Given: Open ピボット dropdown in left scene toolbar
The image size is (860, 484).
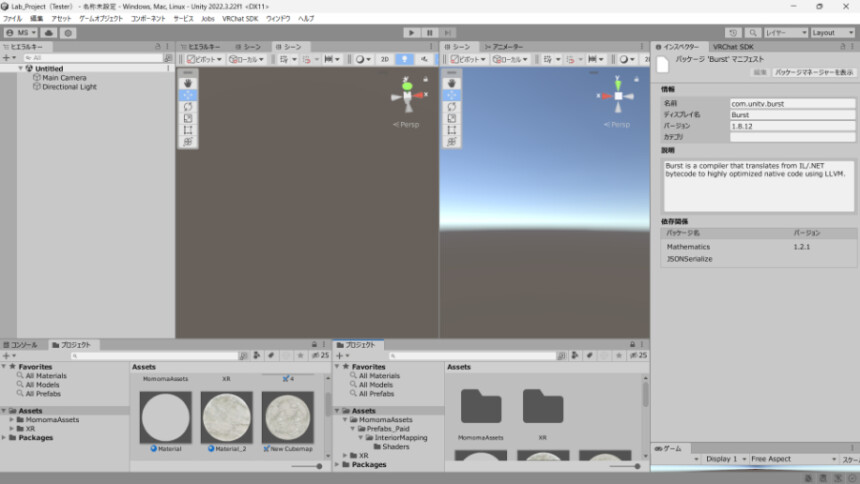Looking at the screenshot, I should click(204, 59).
